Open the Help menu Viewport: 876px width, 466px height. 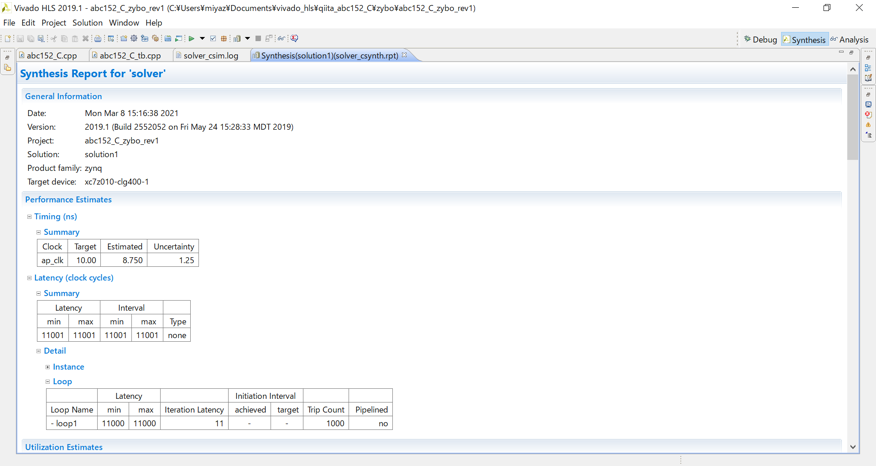[x=154, y=23]
